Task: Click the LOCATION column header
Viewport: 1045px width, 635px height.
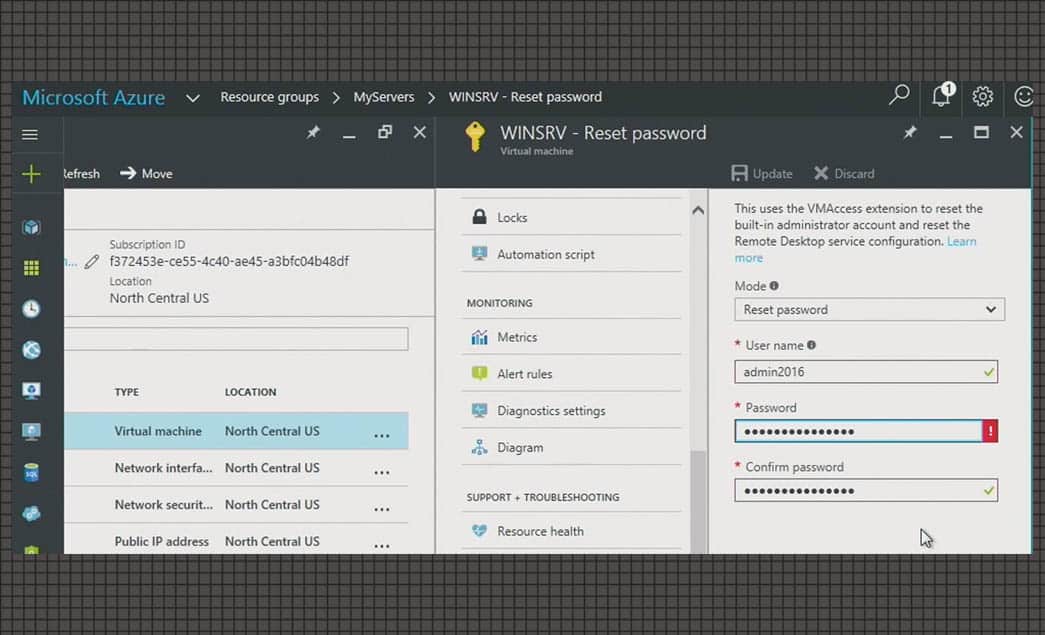Action: pos(251,392)
